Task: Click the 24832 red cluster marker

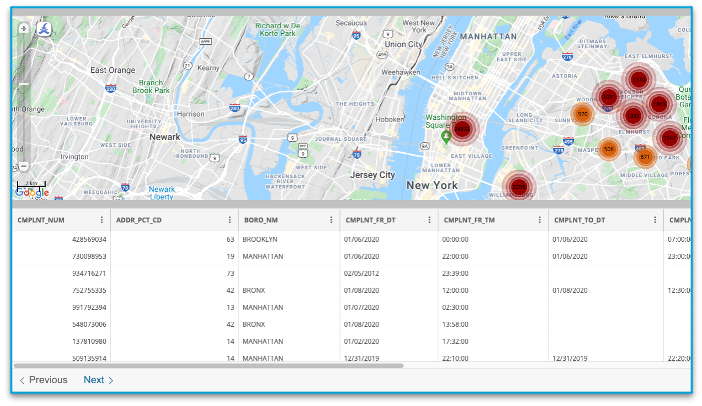Action: (462, 129)
